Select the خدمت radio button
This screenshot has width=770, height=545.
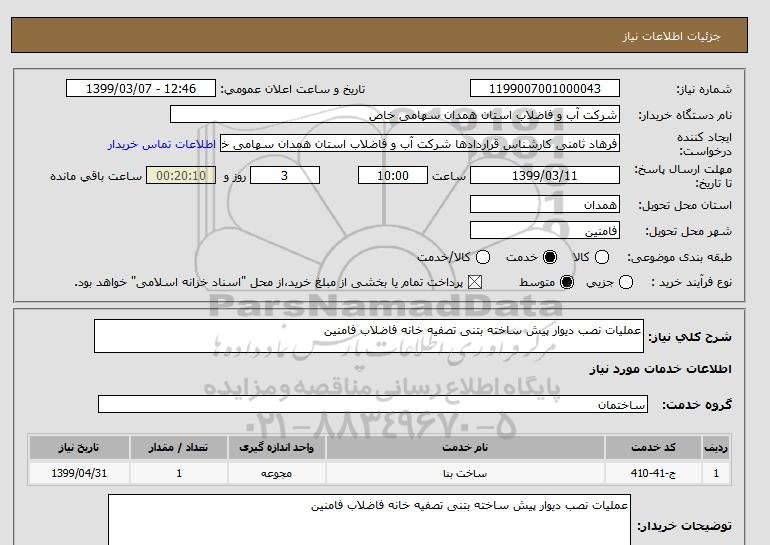[550, 257]
